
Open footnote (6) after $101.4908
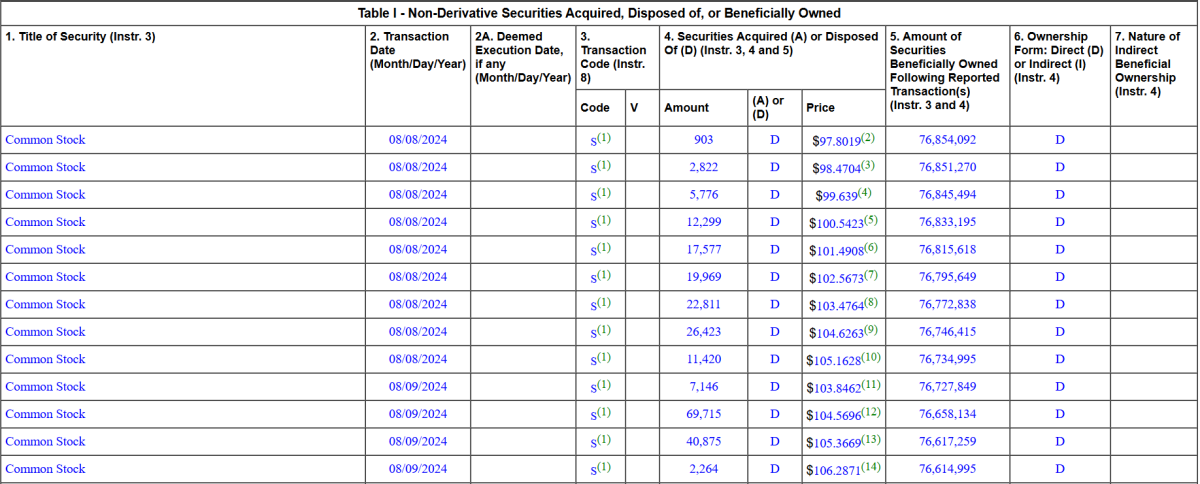872,247
